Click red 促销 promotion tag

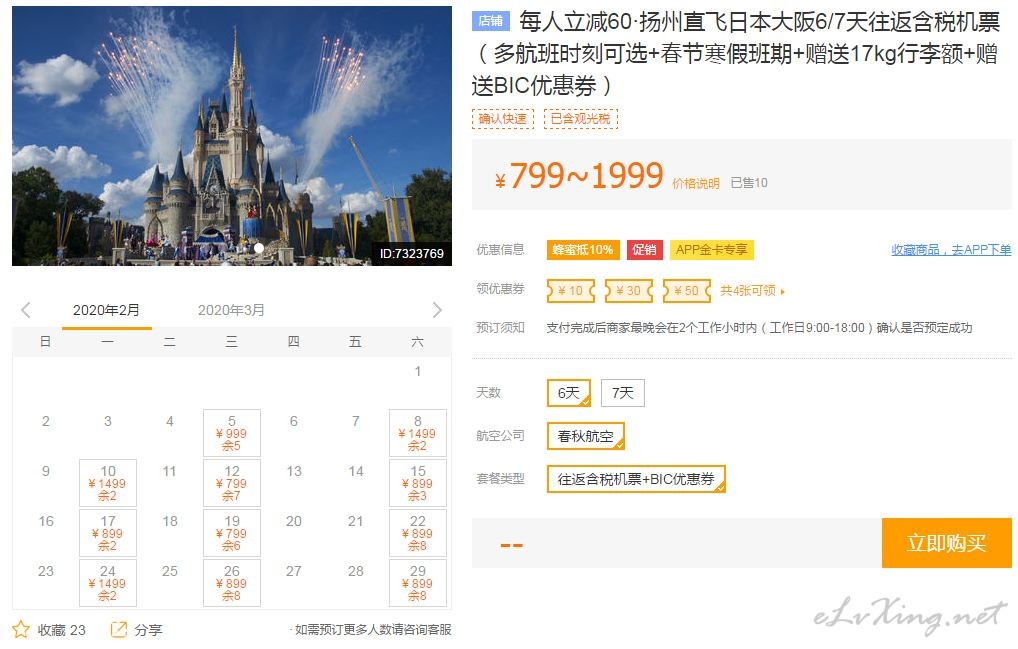tap(645, 250)
